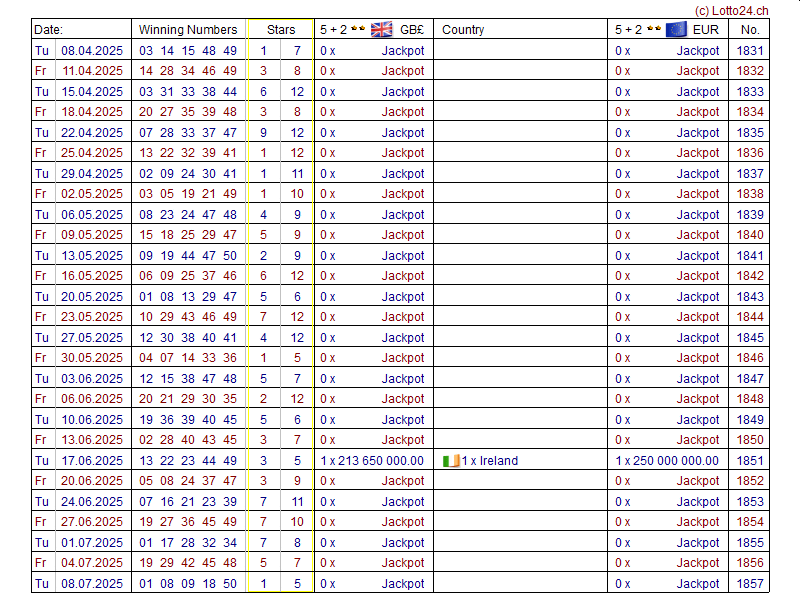
Task: Click the star icons beside GB£
Action: click(357, 29)
